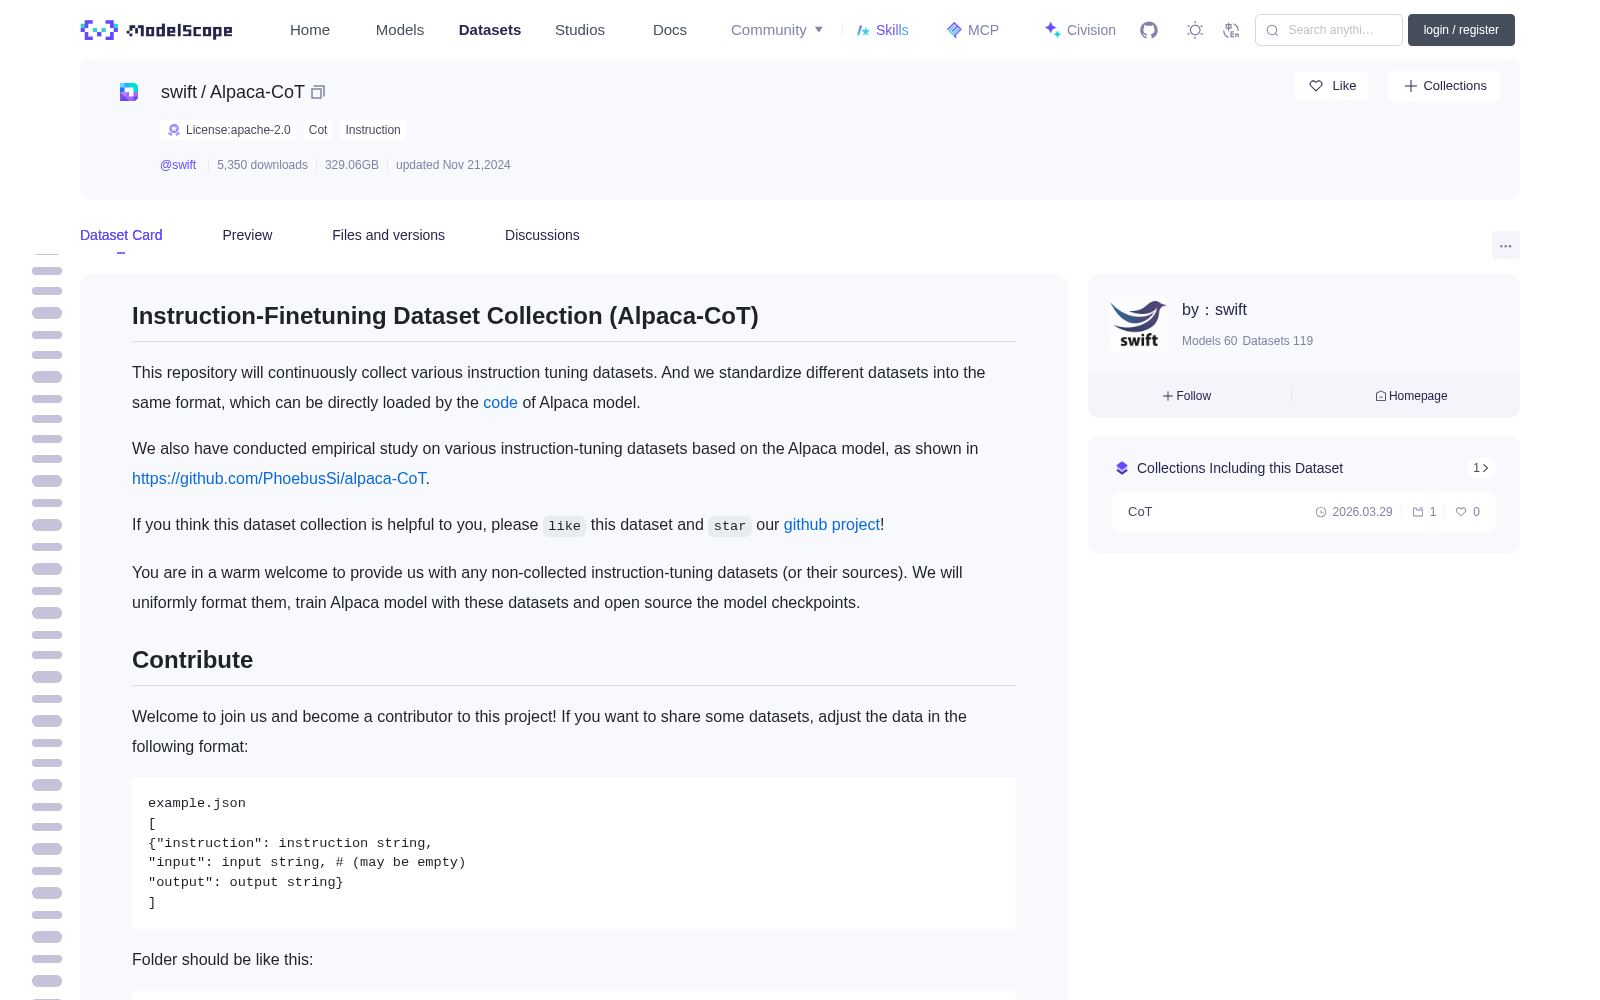The height and width of the screenshot is (1000, 1600).
Task: Click the inline 'star' code word
Action: pos(730,526)
